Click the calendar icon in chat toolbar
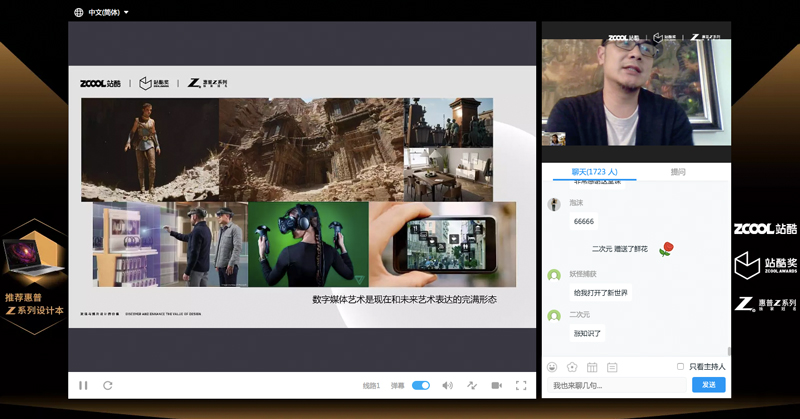The image size is (800, 419). pyautogui.click(x=592, y=367)
